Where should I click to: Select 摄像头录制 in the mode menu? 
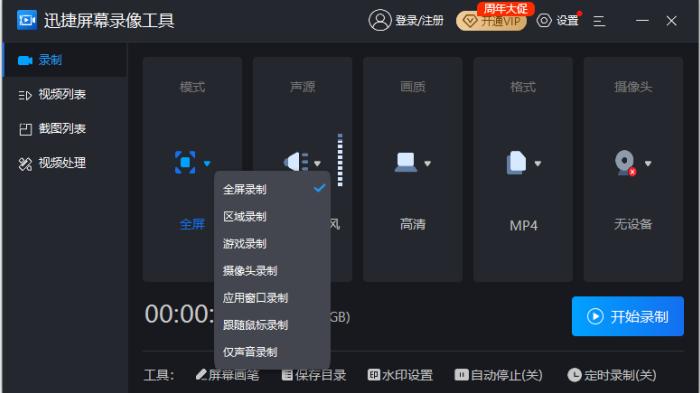272,271
